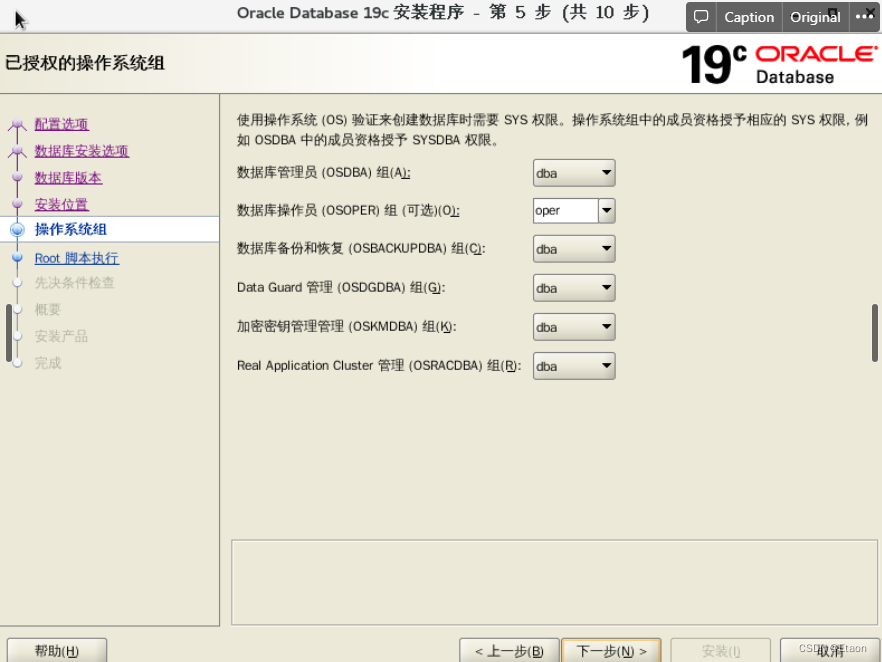This screenshot has height=662, width=882.
Task: Go to the 数据库安装选项 step
Action: pos(82,151)
